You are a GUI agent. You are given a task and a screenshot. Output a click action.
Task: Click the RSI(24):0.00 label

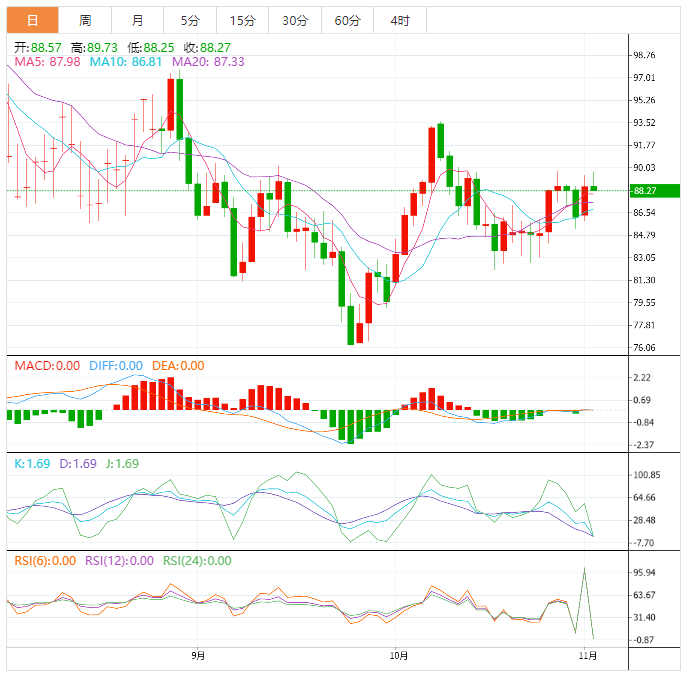(x=197, y=561)
